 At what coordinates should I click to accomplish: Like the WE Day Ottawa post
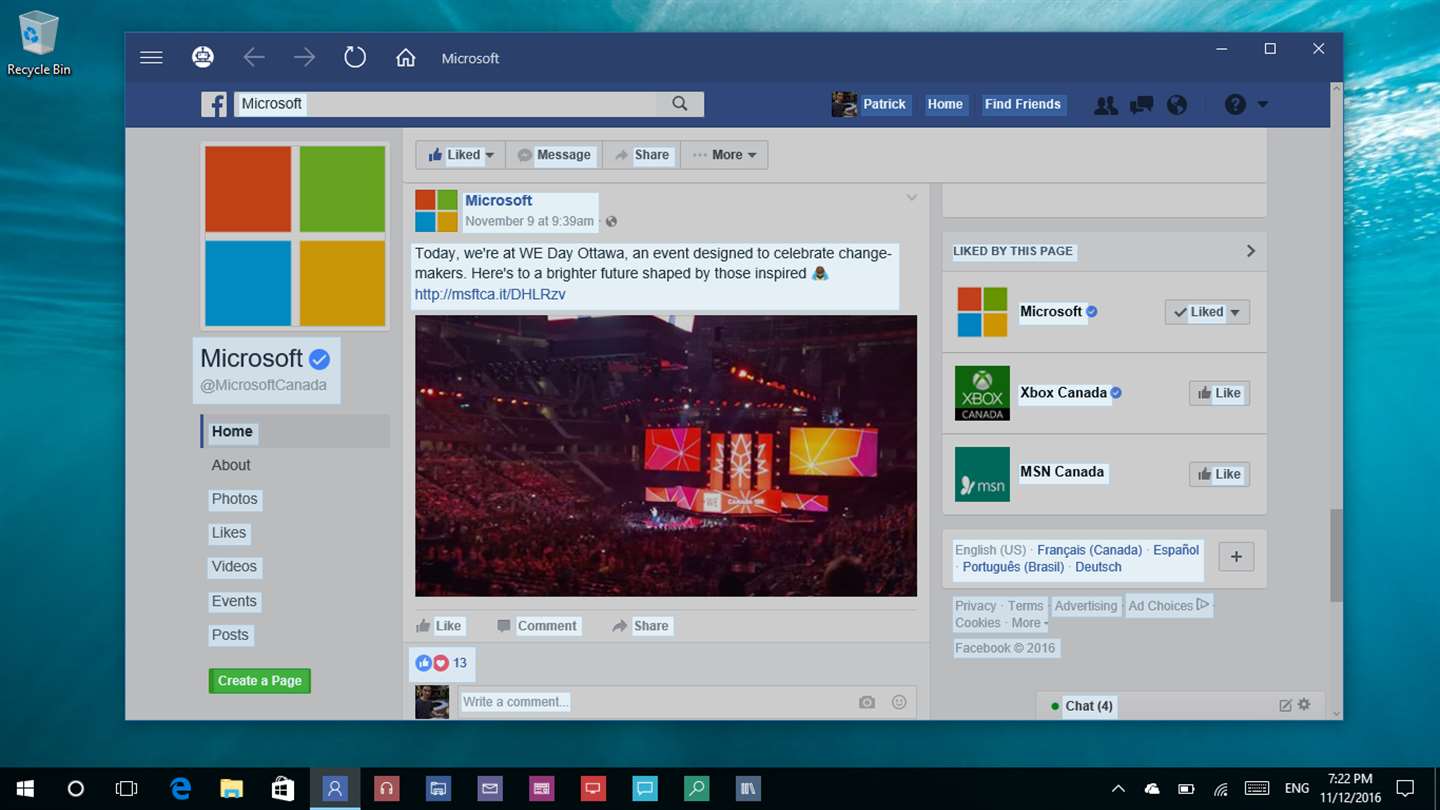(439, 626)
